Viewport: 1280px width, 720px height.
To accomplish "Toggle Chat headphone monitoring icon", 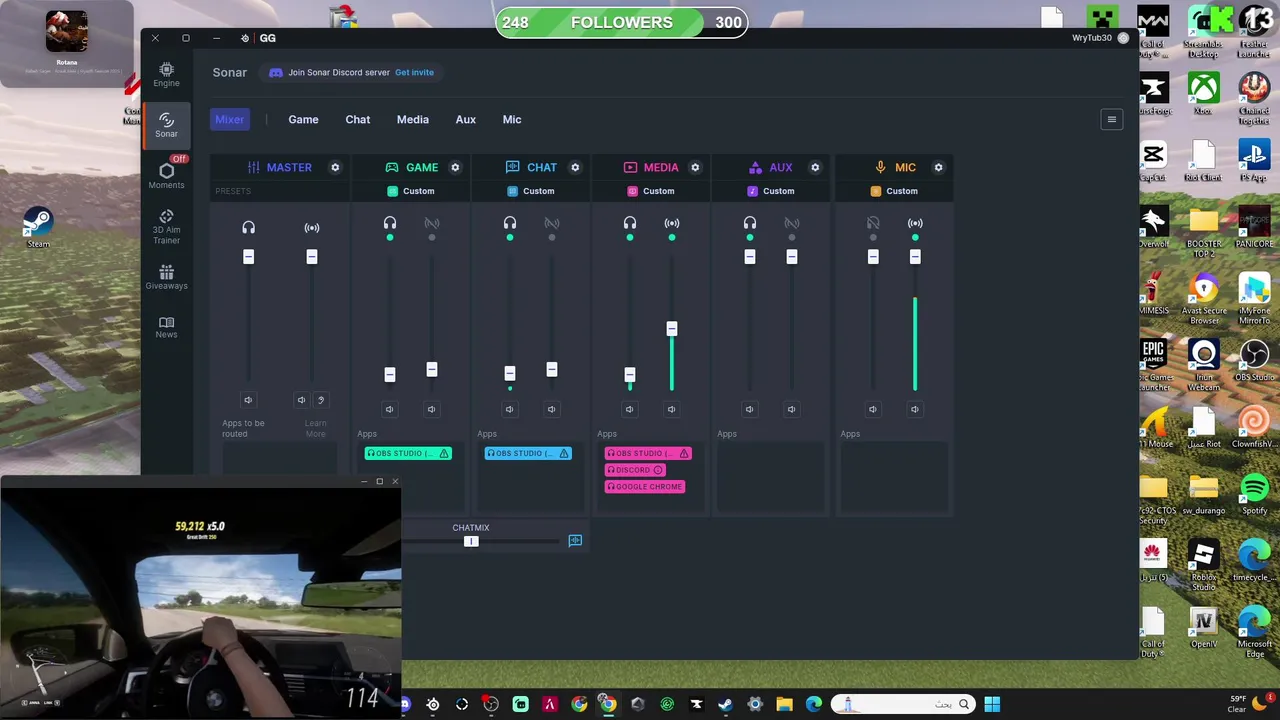I will (510, 223).
